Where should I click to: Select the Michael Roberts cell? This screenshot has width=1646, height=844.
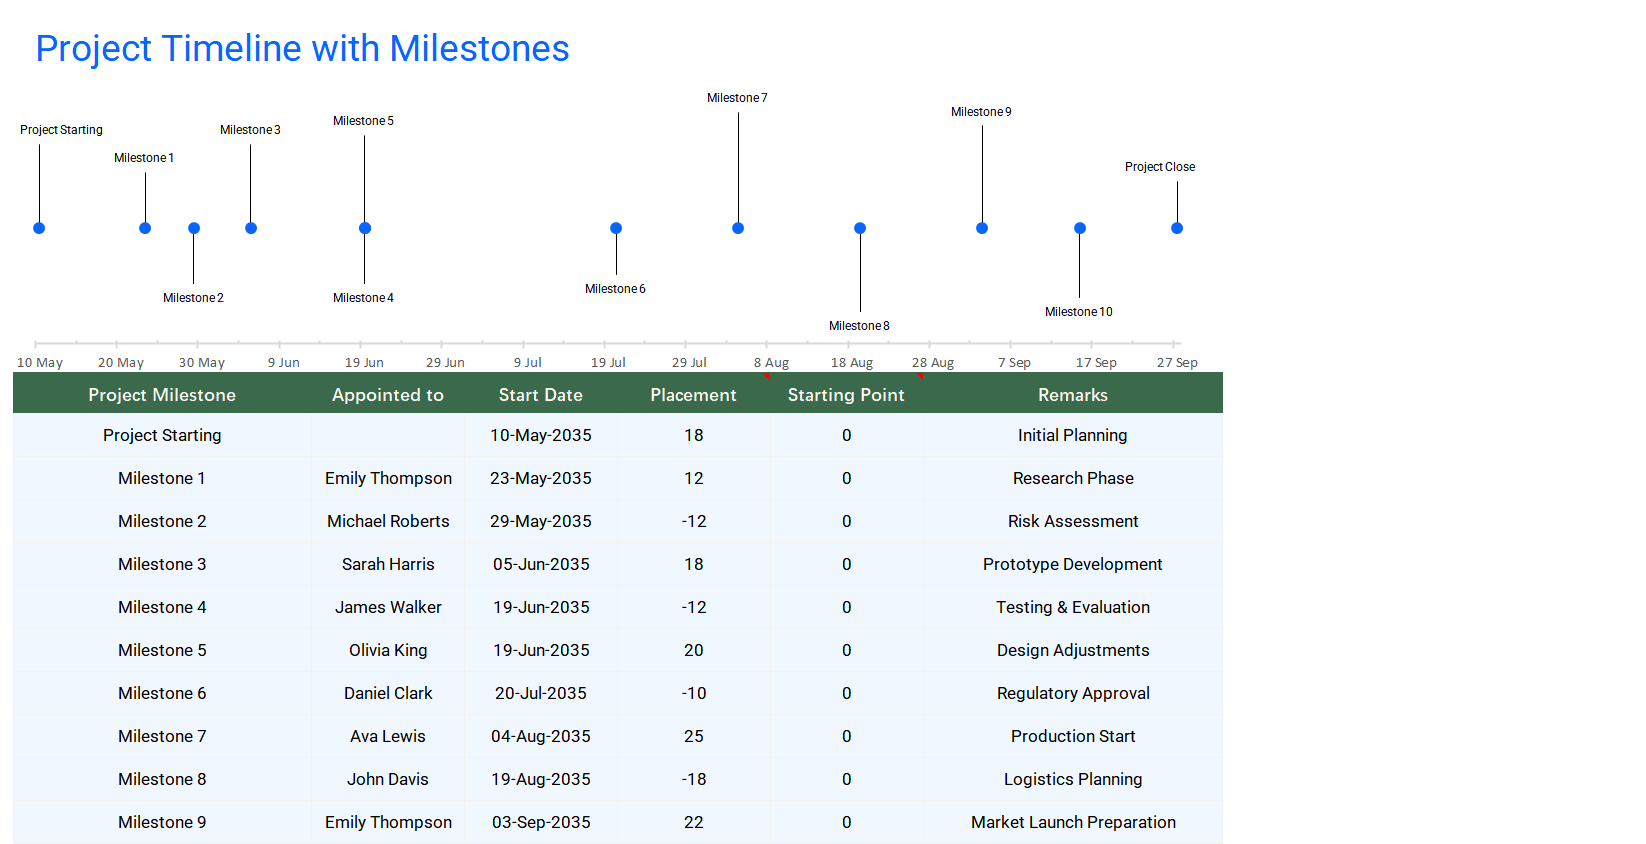388,521
